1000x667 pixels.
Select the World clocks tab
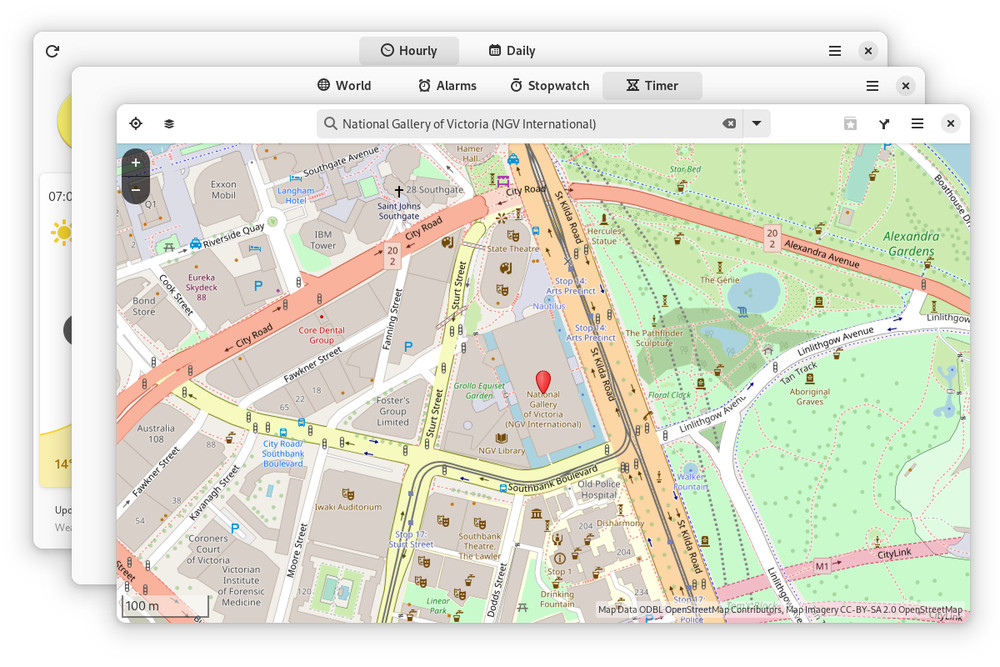pos(344,86)
